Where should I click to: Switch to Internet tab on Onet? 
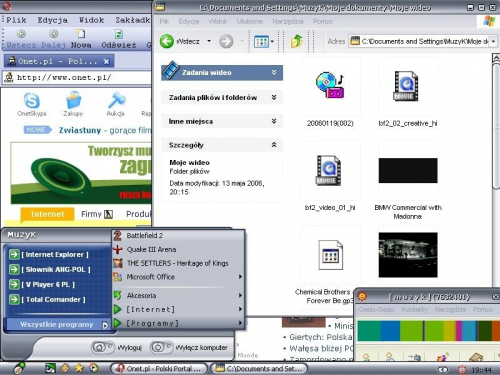[x=47, y=214]
